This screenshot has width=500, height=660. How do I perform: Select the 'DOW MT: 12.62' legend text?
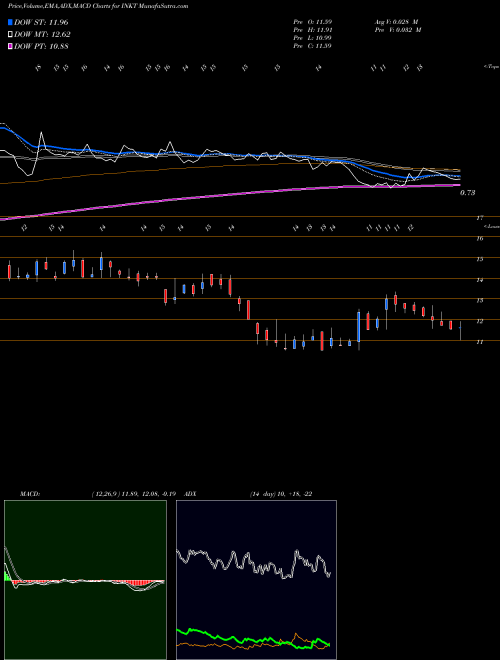coord(43,35)
